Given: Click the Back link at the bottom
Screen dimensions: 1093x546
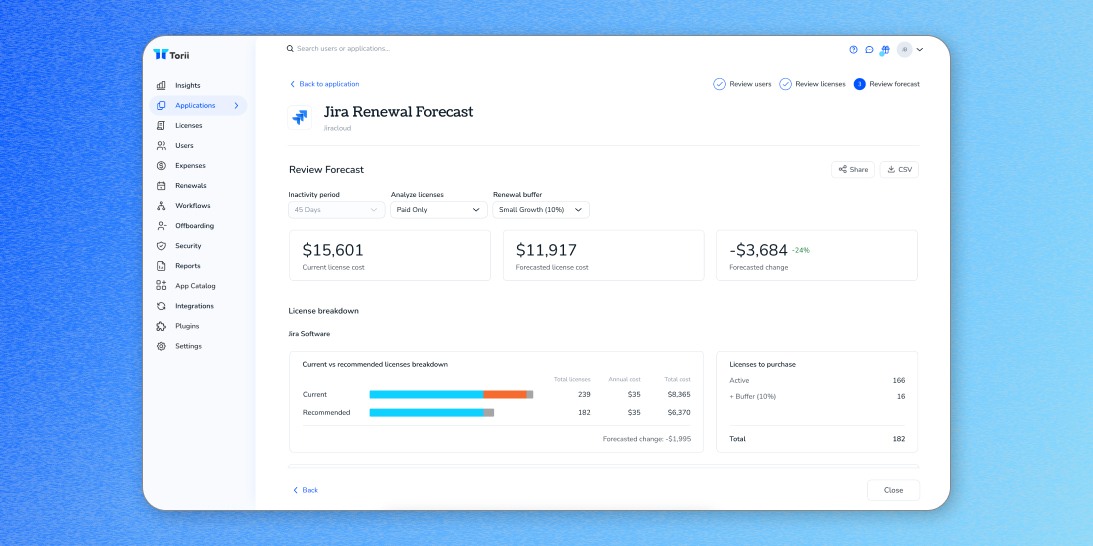Looking at the screenshot, I should 305,490.
